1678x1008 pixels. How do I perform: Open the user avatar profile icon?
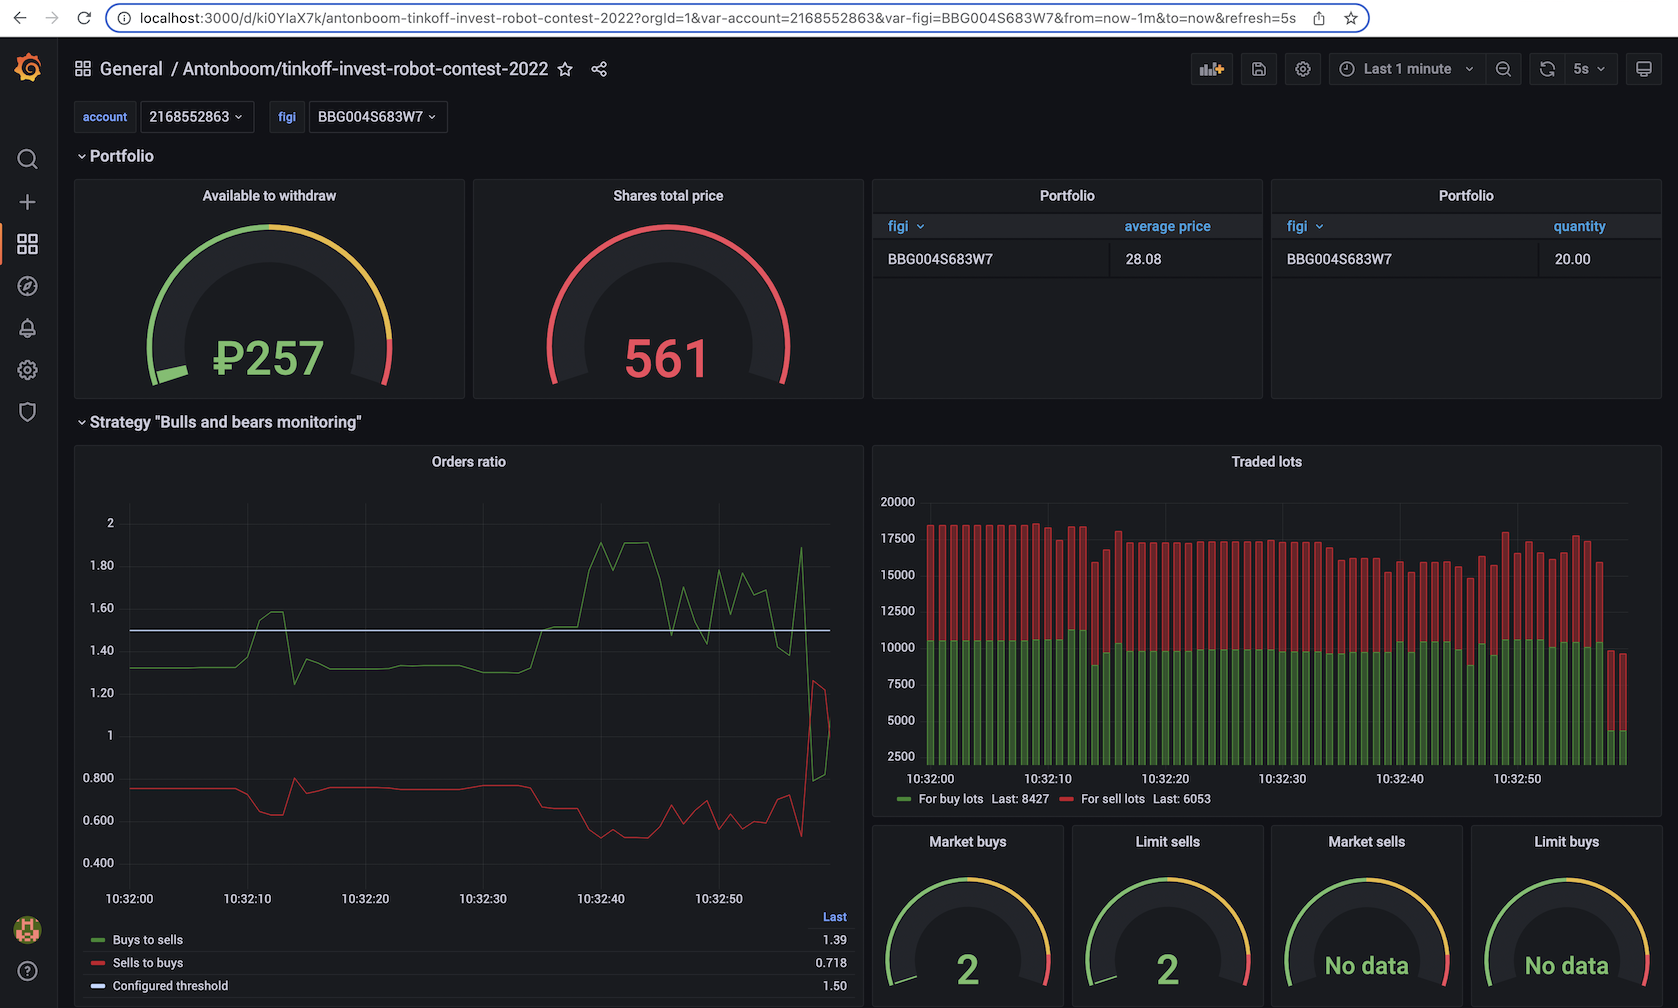[x=28, y=930]
